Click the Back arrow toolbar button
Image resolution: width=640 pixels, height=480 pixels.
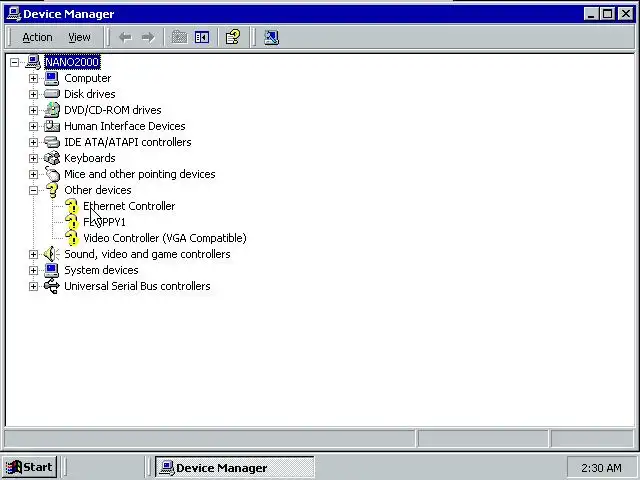click(x=125, y=38)
